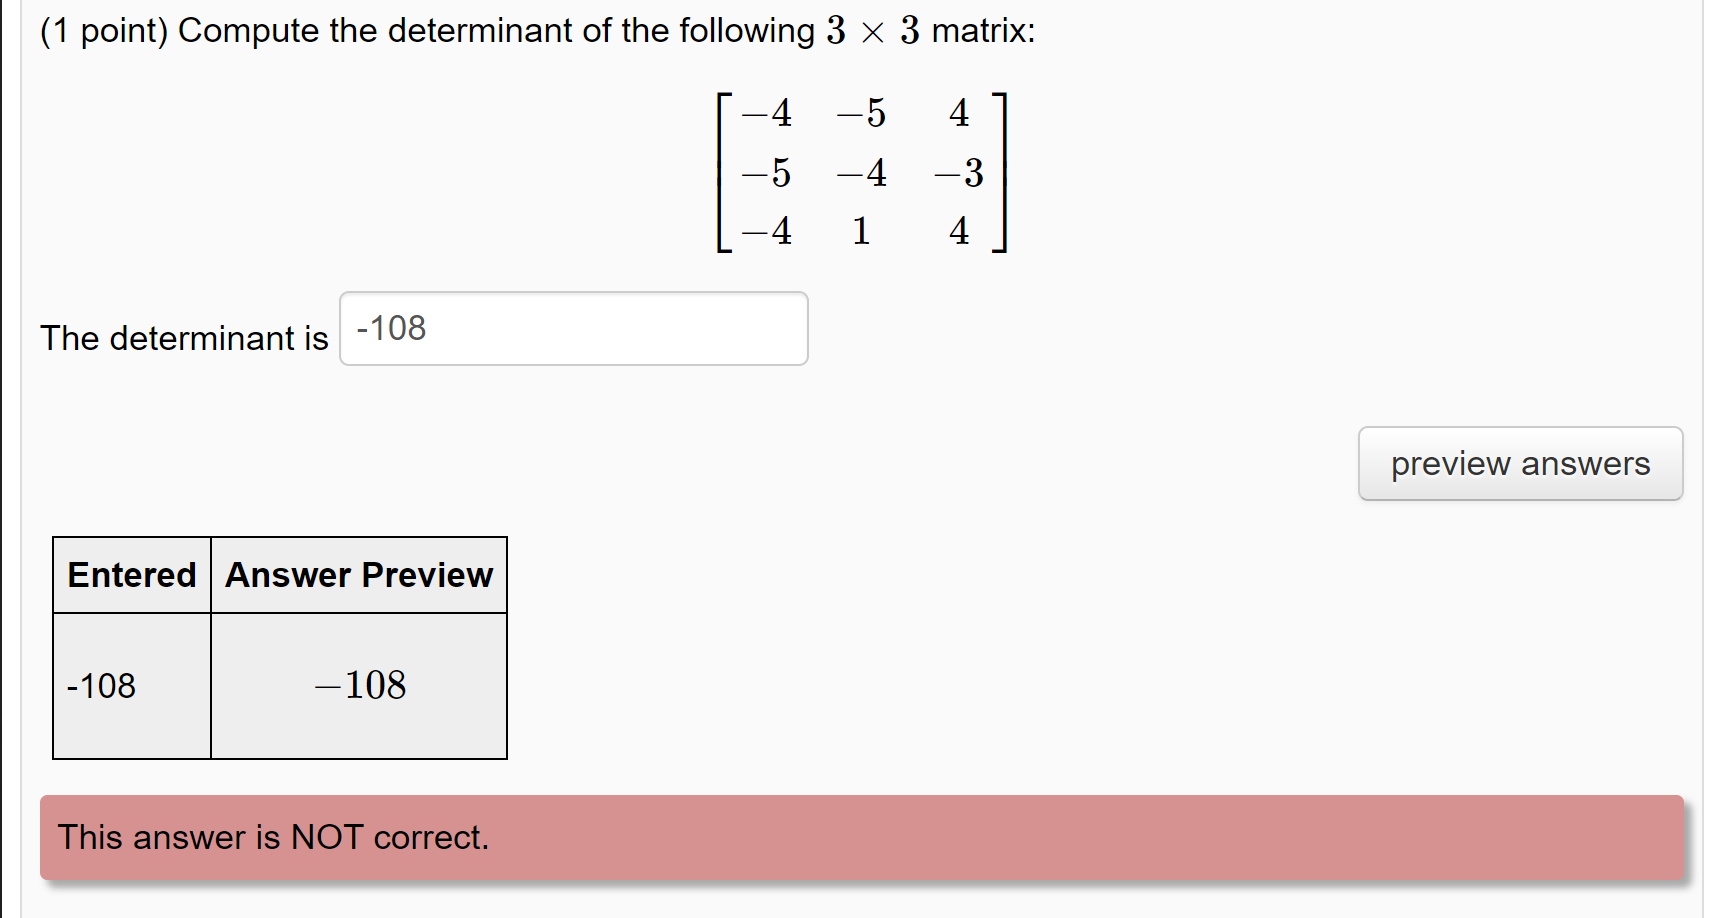
Task: Click the Answer Preview column header
Action: pos(358,574)
